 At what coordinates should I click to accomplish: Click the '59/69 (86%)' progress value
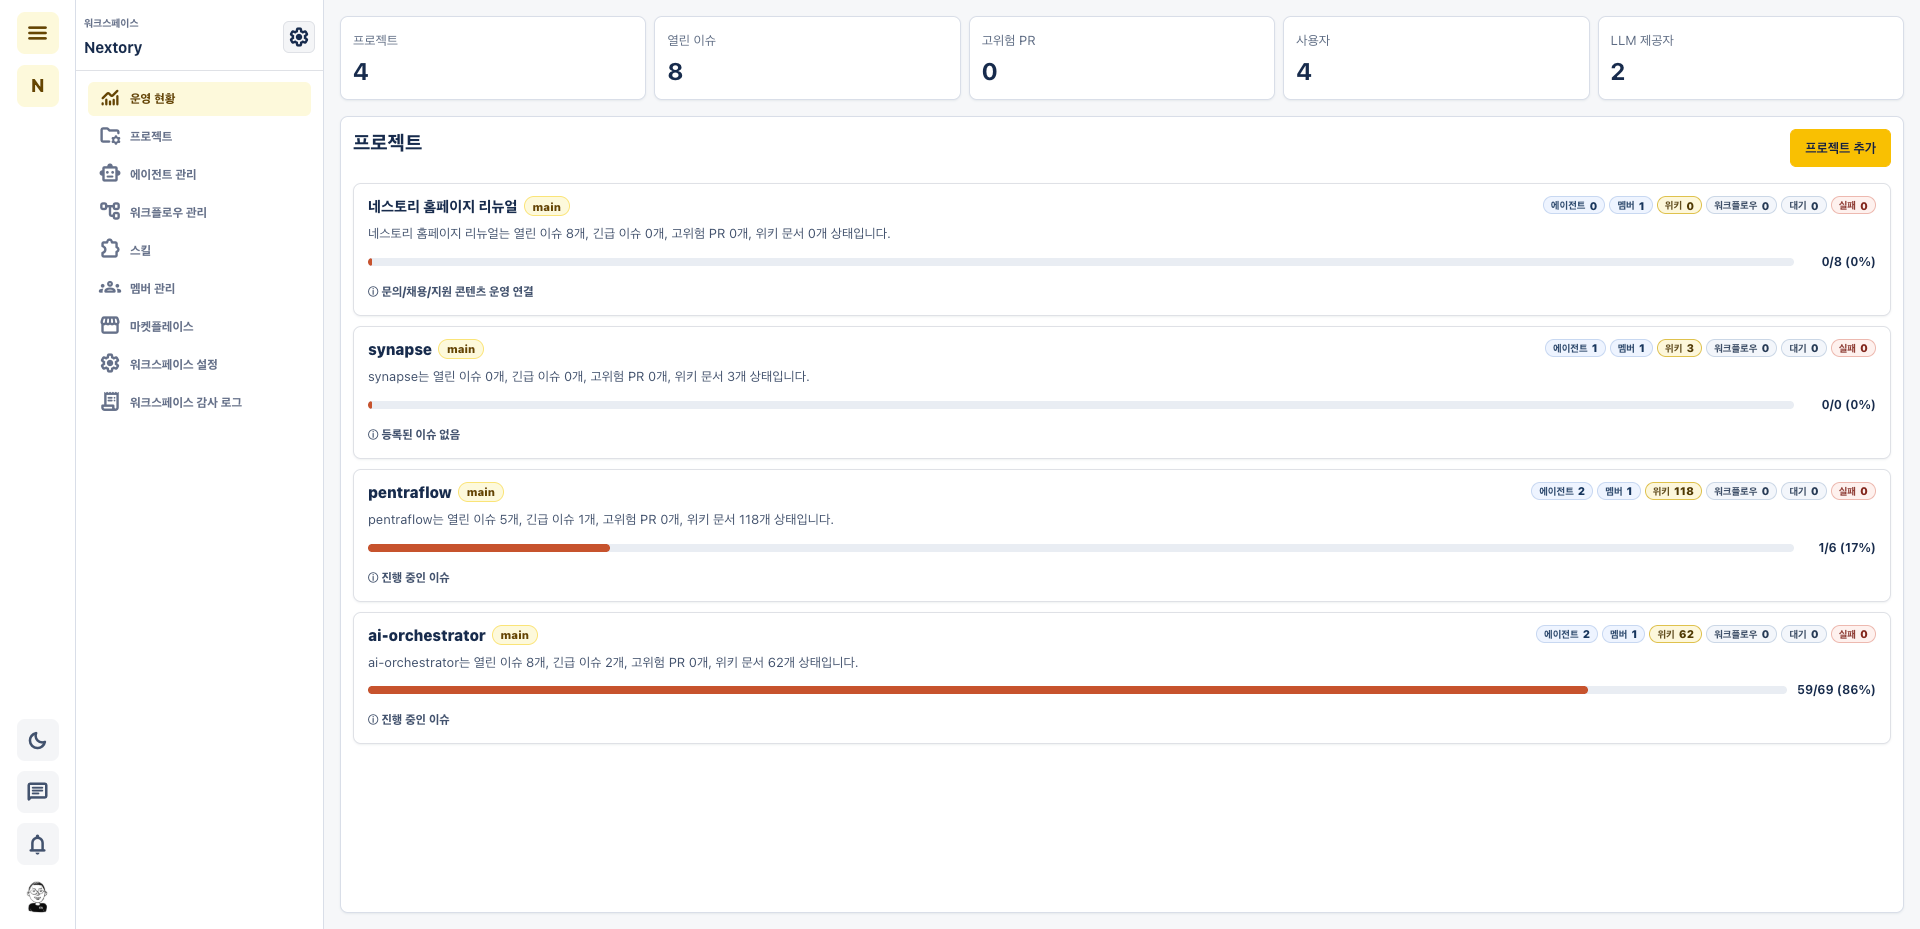pos(1836,690)
